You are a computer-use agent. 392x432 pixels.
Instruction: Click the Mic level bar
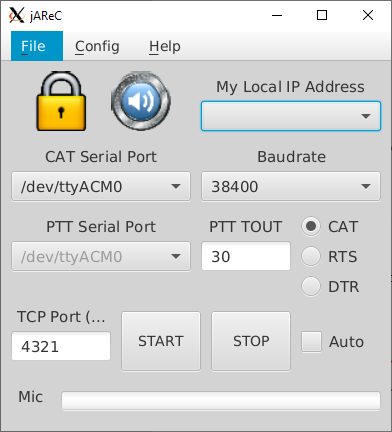221,400
